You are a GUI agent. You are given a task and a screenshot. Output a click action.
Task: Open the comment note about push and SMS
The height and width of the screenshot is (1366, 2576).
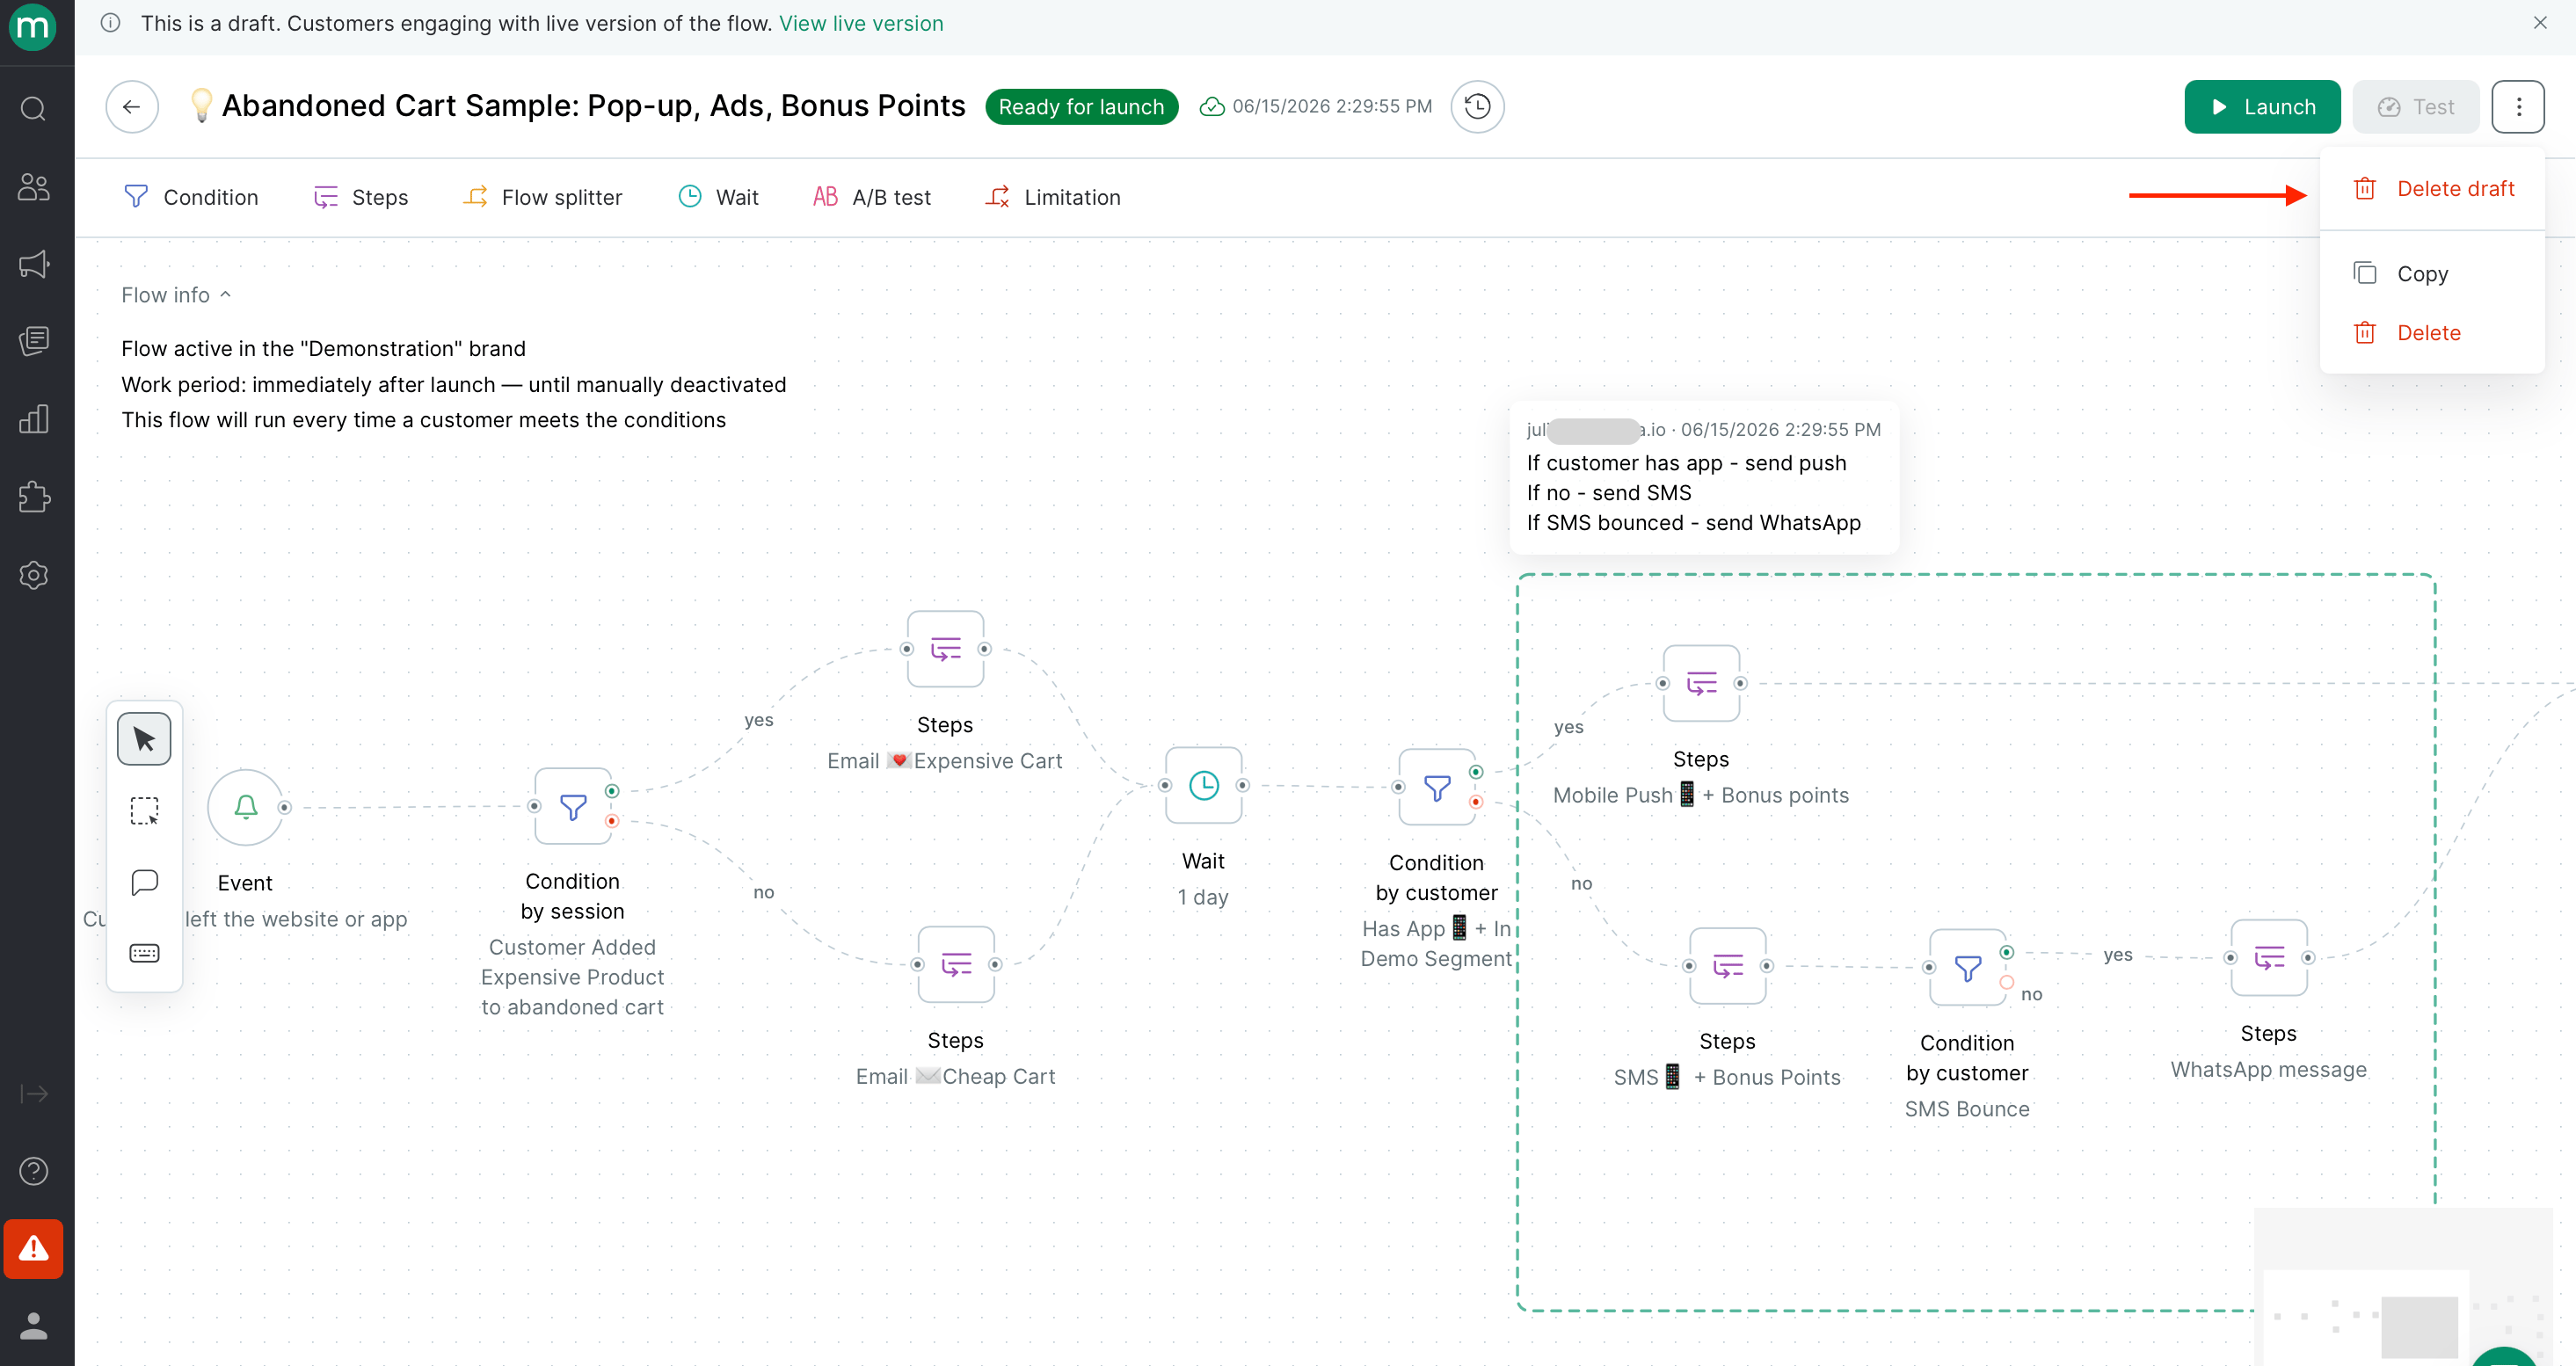[1704, 478]
